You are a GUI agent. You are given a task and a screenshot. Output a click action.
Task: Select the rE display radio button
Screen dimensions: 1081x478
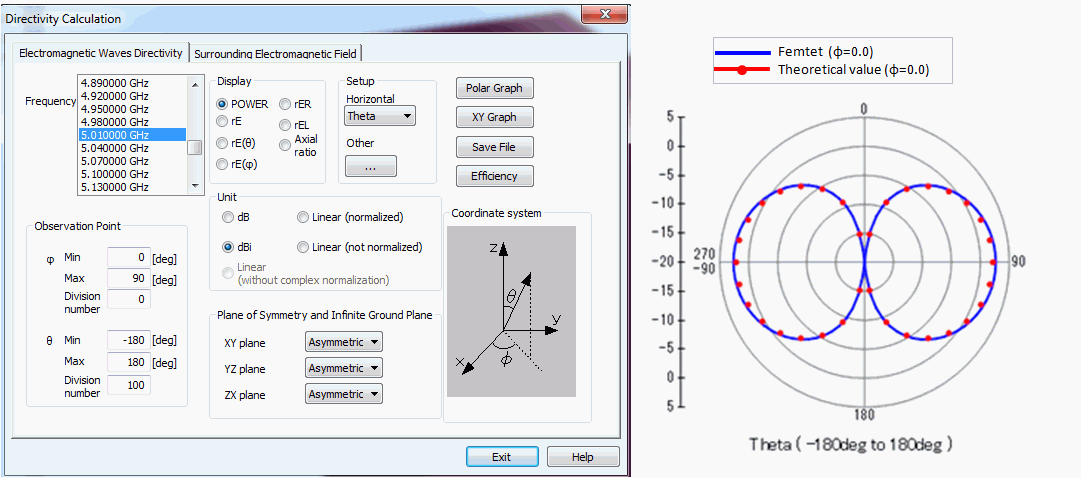tap(223, 121)
